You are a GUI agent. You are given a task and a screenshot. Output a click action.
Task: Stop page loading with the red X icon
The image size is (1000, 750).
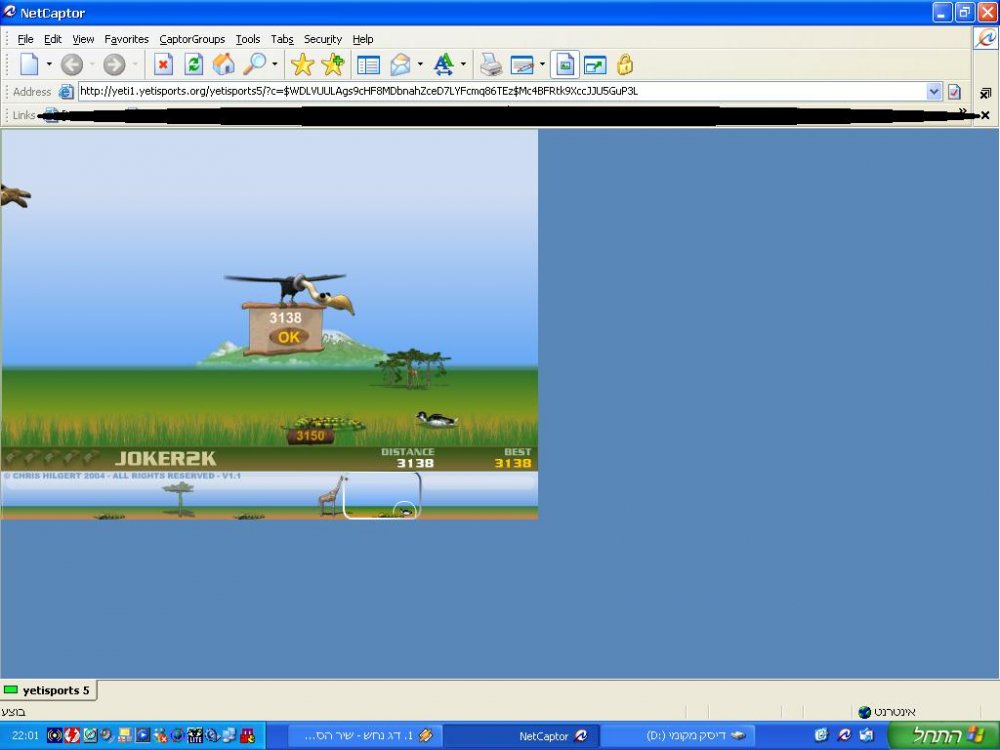click(163, 64)
